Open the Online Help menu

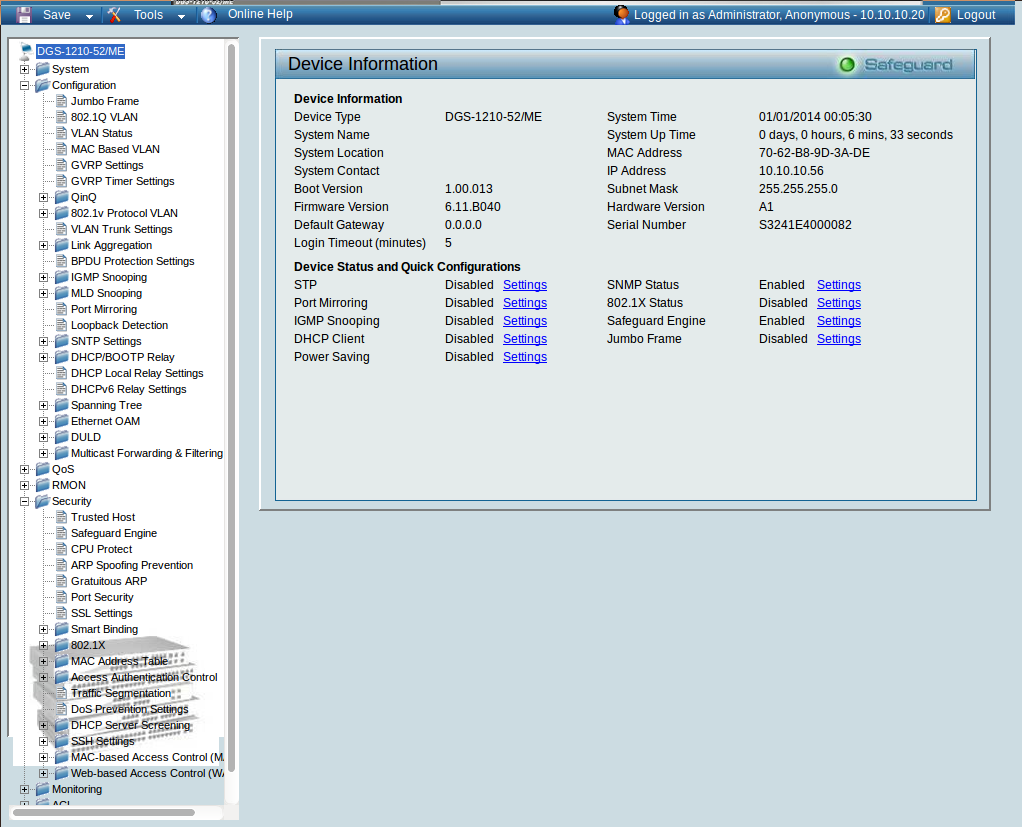click(260, 15)
